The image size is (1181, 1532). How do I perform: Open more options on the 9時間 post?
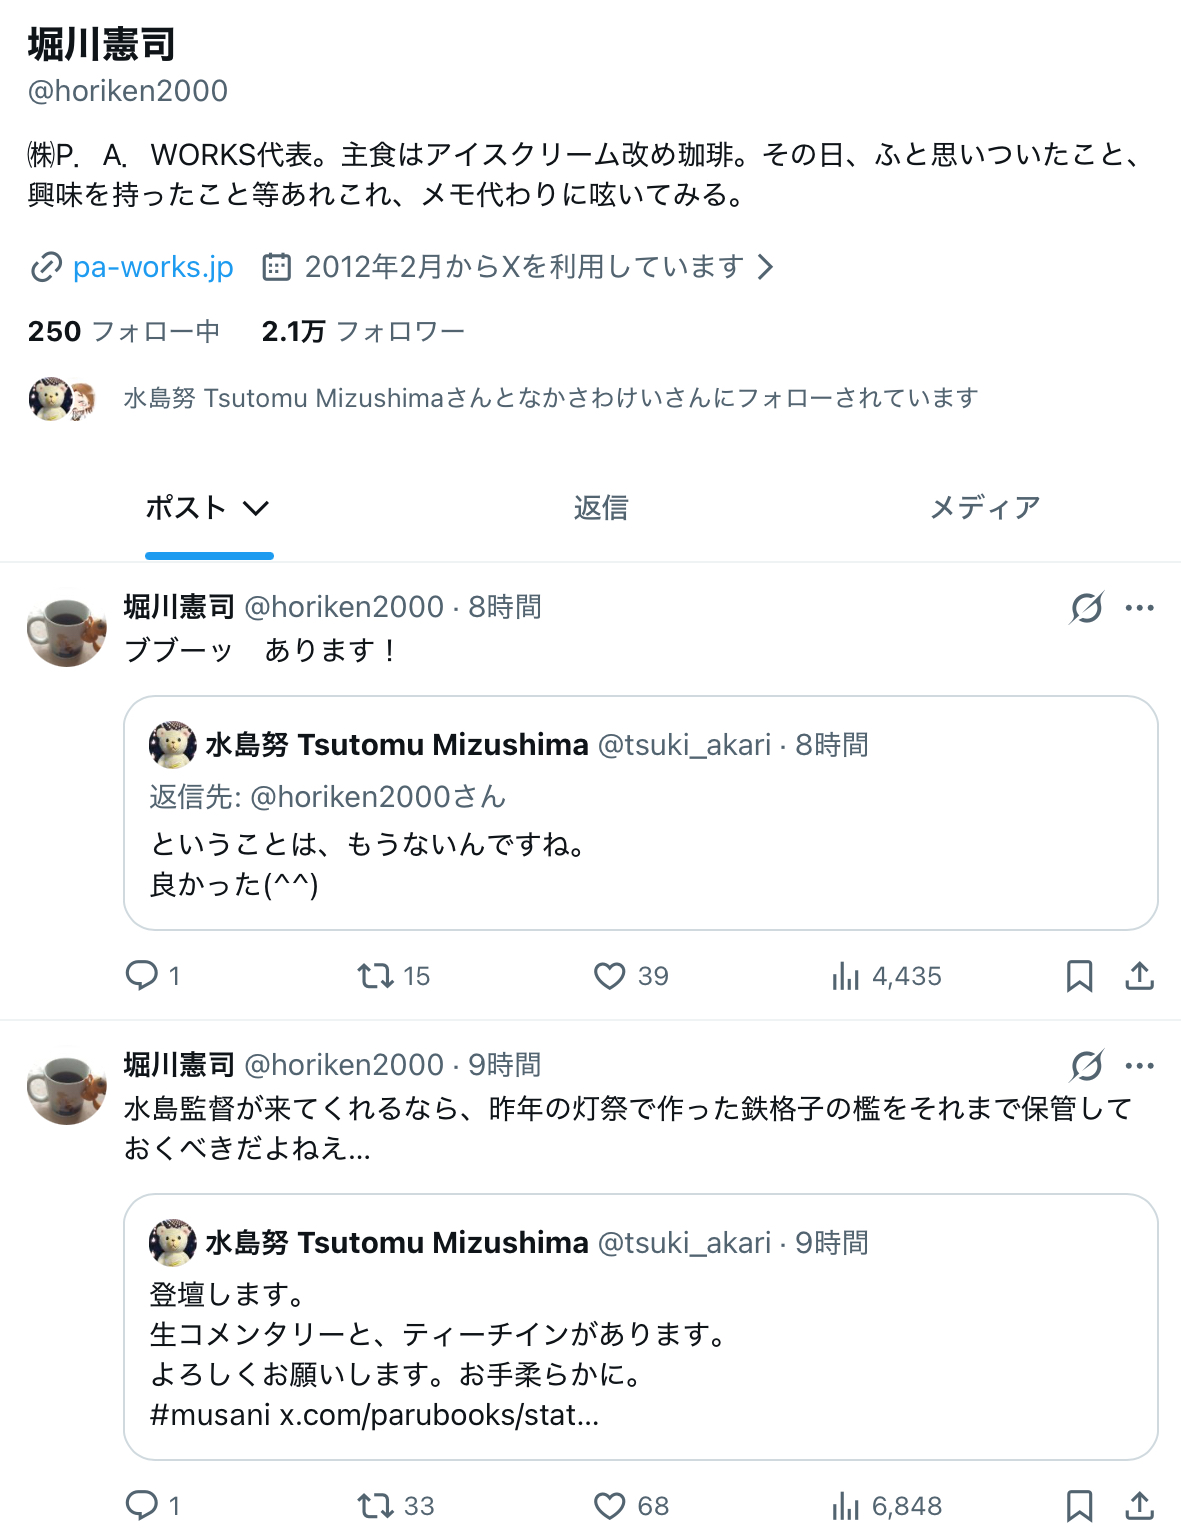[1139, 1065]
